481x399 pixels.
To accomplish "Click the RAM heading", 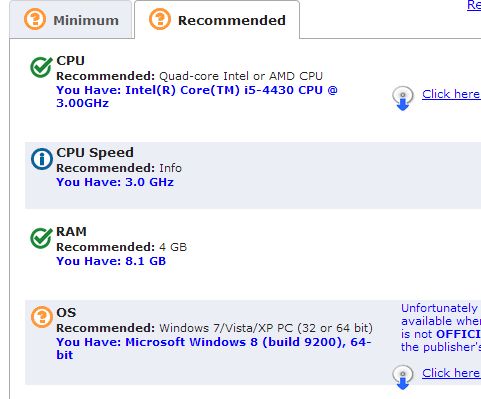I will 71,231.
